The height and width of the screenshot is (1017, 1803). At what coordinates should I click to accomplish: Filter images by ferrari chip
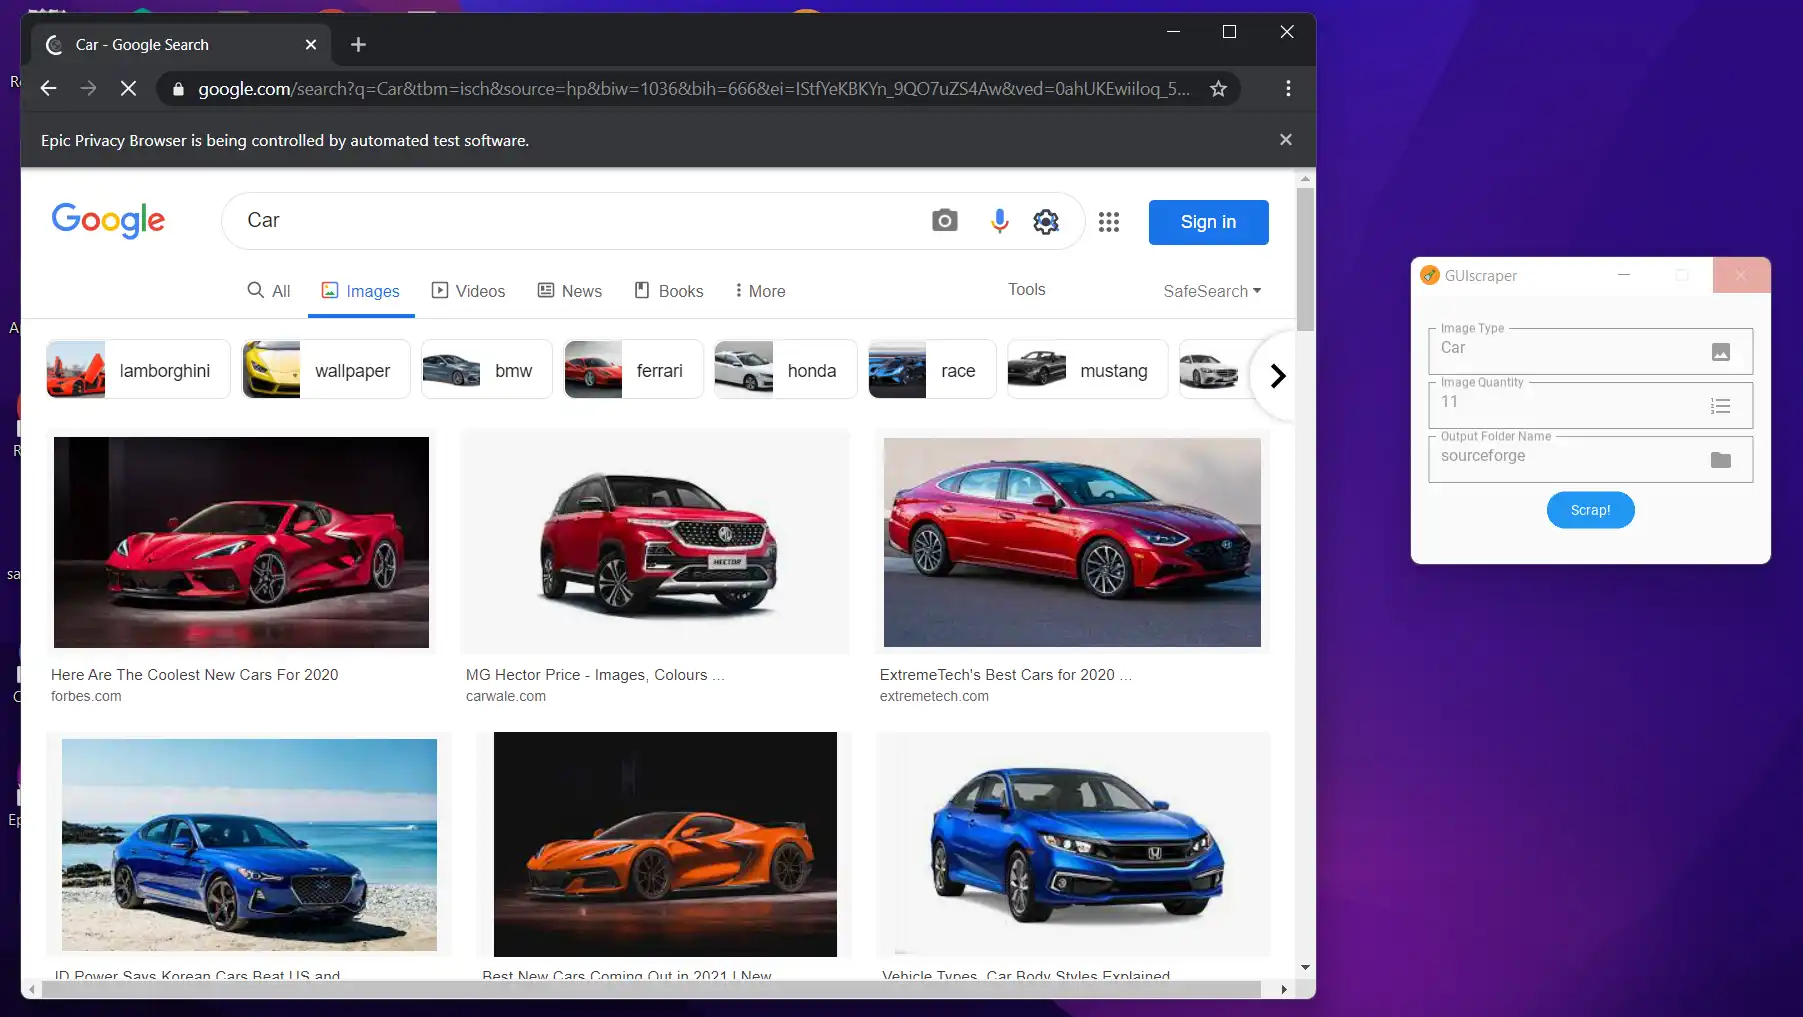click(x=633, y=370)
